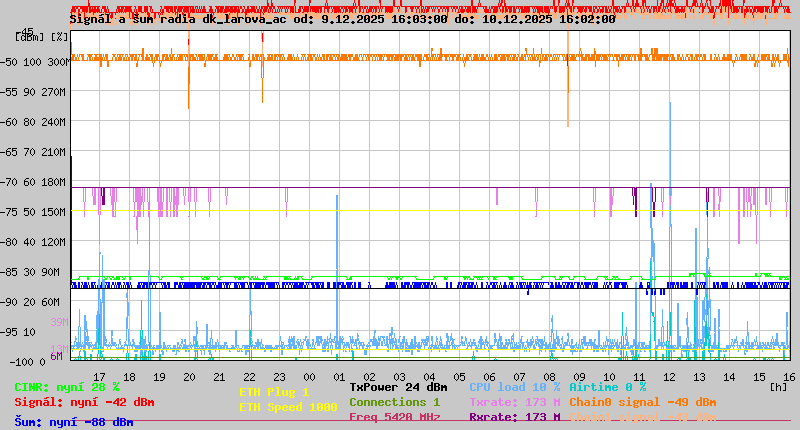Click the '03' hour label on the time axis
This screenshot has height=430, width=800.
(x=399, y=377)
